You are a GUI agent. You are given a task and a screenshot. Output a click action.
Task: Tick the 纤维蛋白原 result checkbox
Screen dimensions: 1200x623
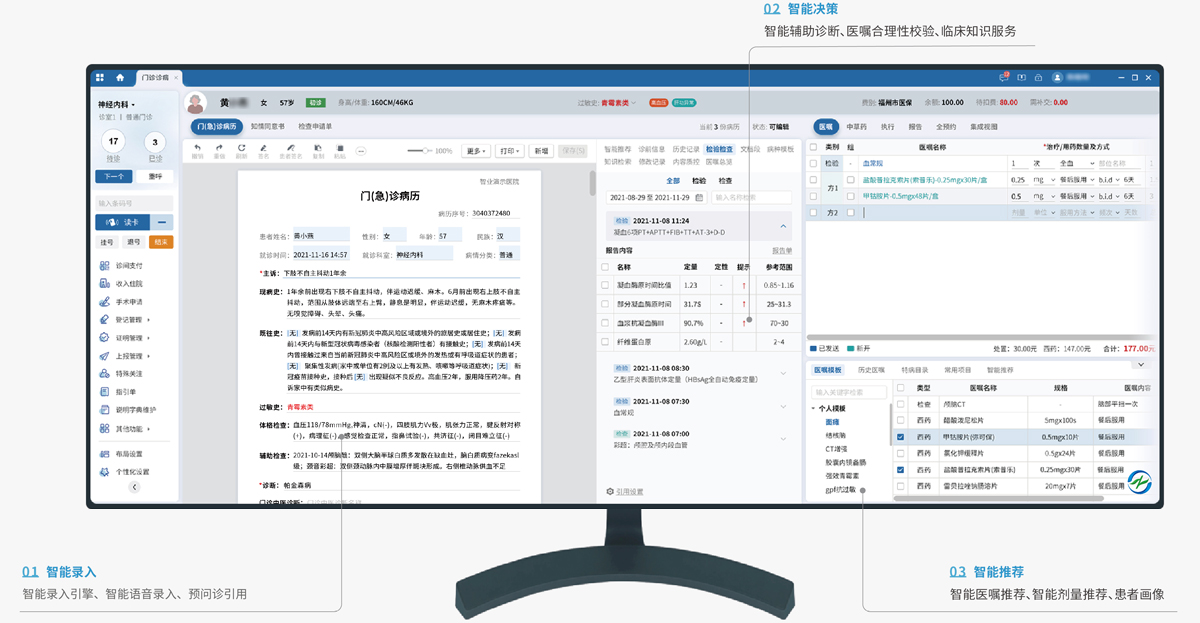605,341
